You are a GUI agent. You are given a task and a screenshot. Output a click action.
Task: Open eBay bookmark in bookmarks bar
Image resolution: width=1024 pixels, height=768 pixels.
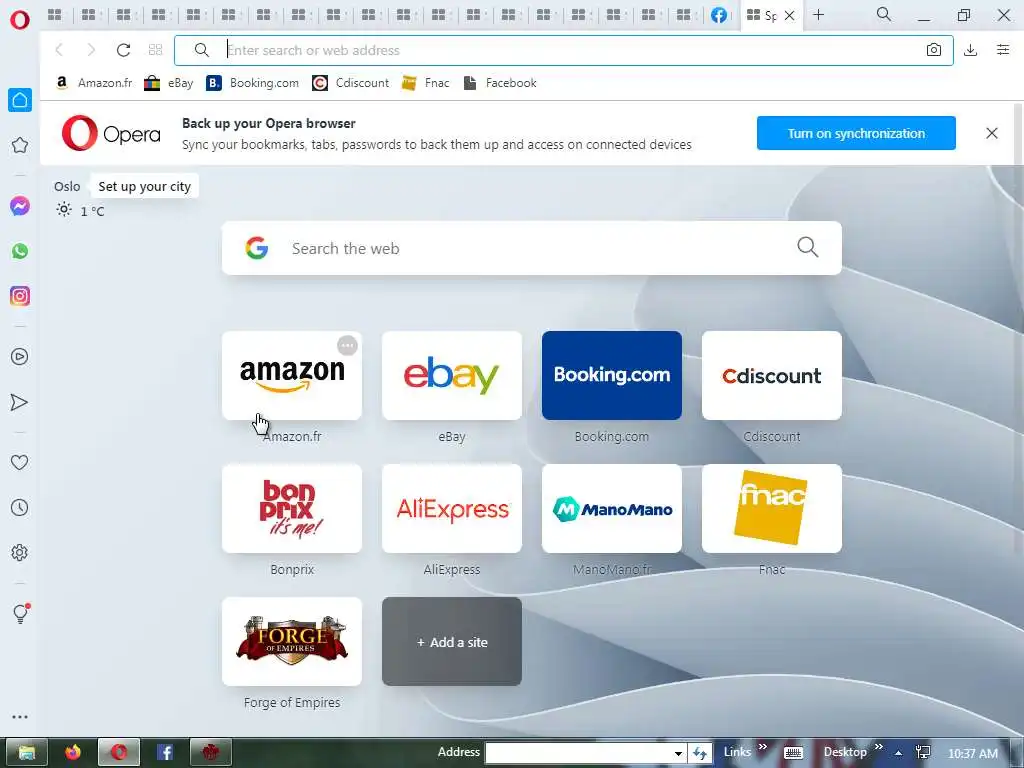point(168,83)
